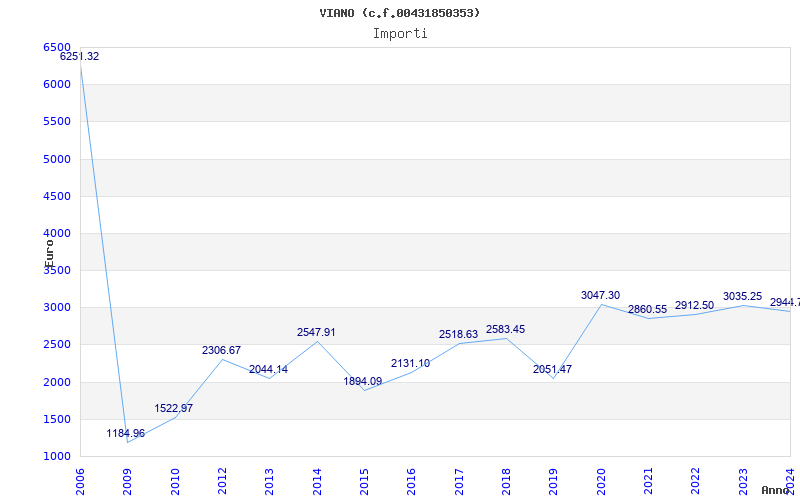Click the 2012 x-axis year label
The width and height of the screenshot is (800, 500).
coord(222,482)
